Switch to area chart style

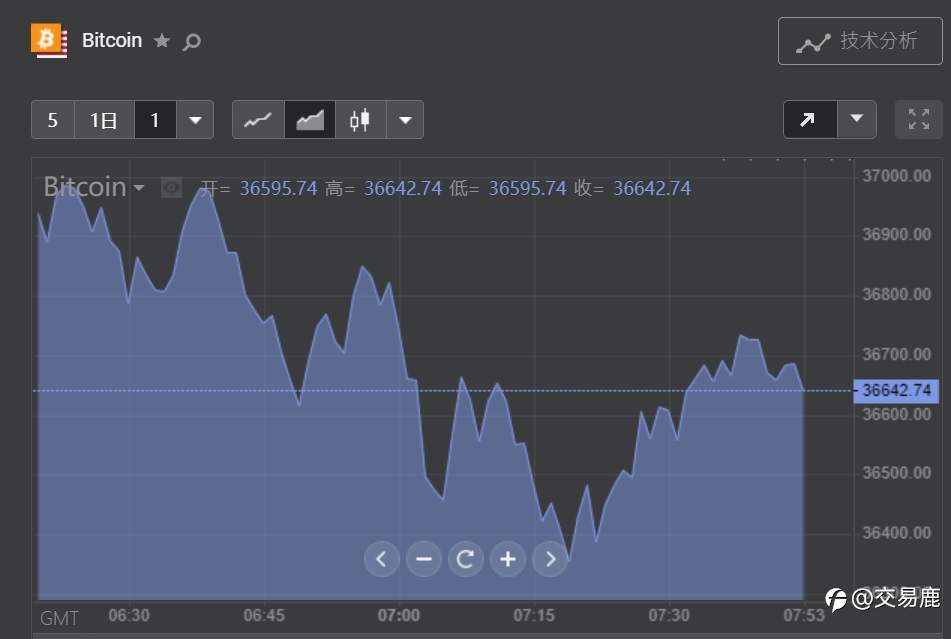(310, 120)
